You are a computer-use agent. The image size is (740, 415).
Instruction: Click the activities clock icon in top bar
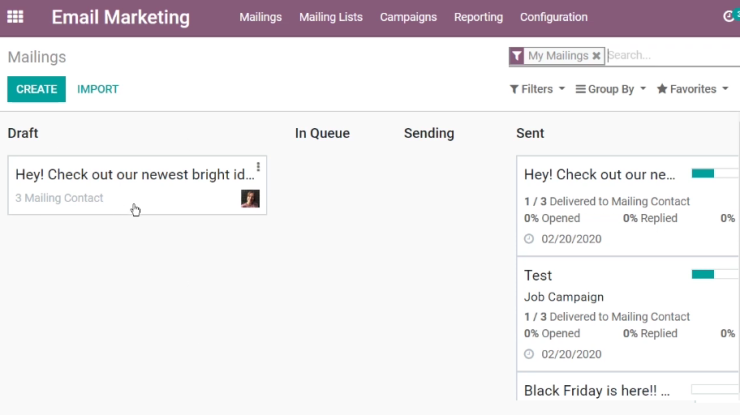tap(728, 17)
